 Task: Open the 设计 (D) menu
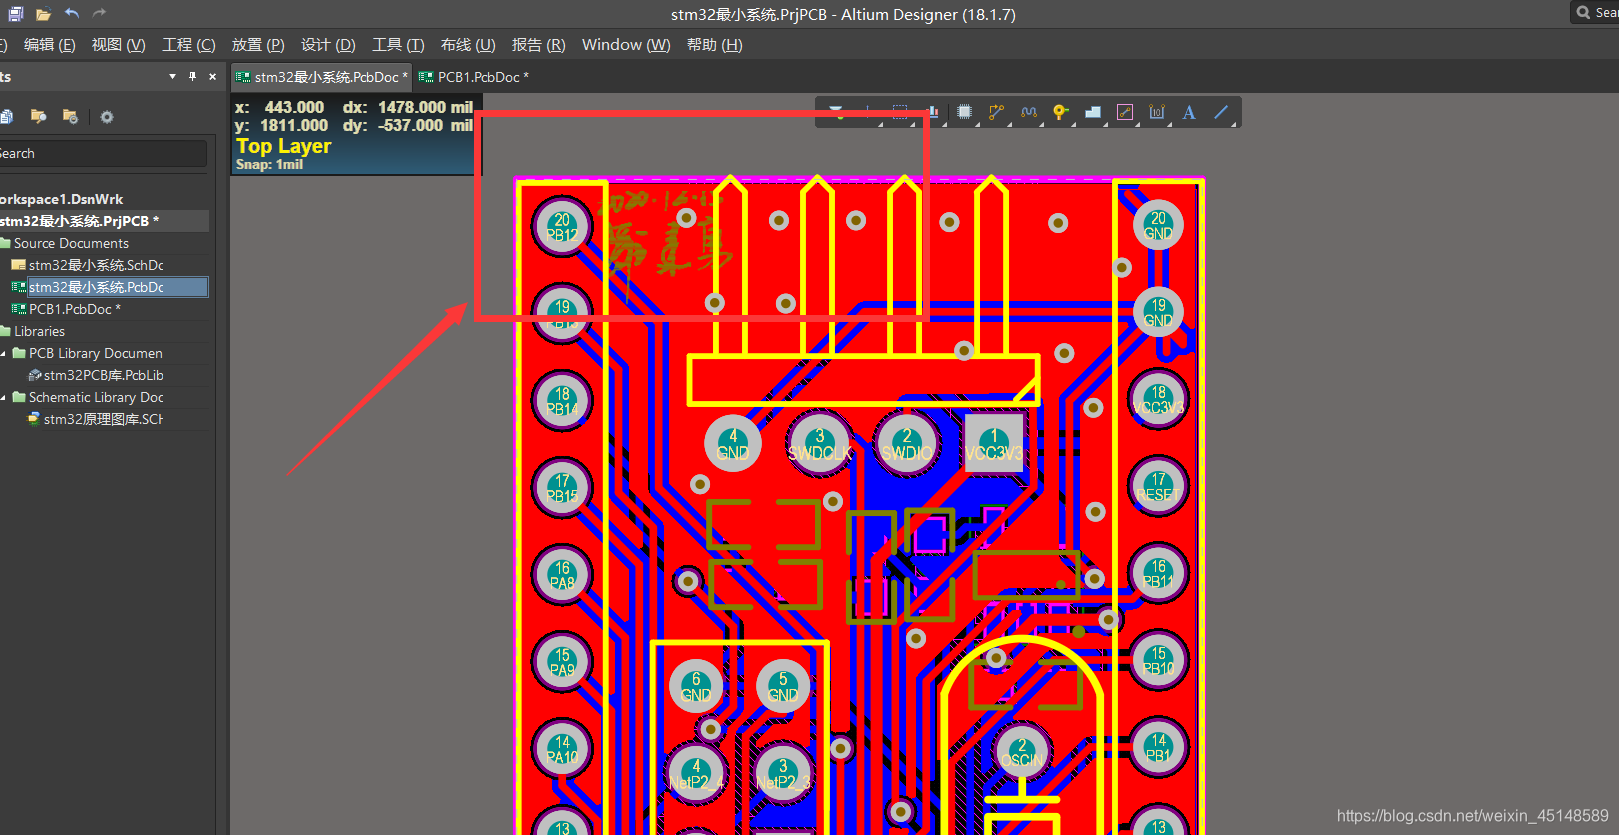pos(327,45)
